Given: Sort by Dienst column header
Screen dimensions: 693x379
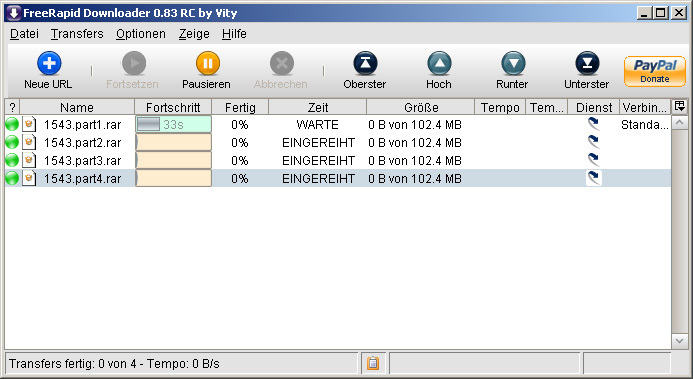Looking at the screenshot, I should point(594,107).
